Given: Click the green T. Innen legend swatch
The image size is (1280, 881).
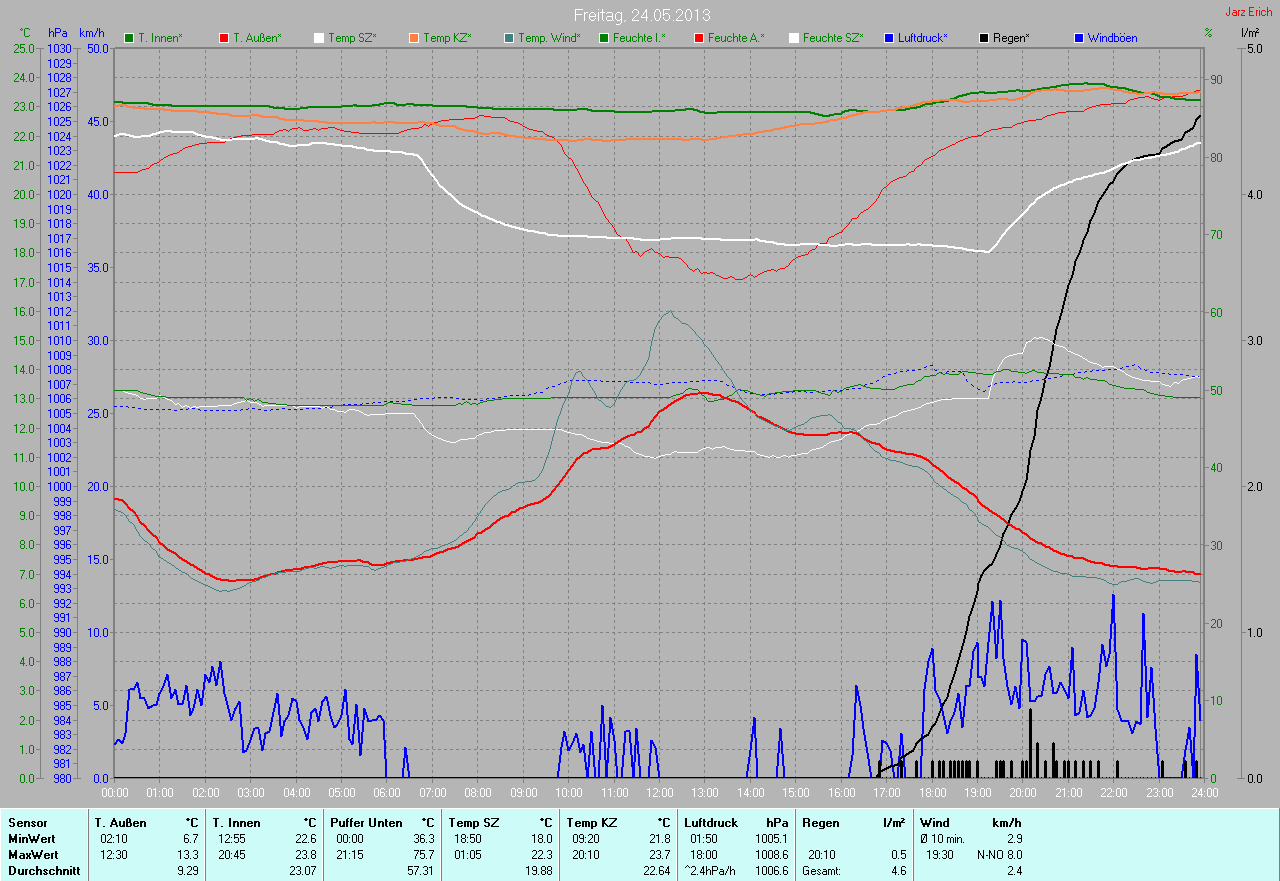Looking at the screenshot, I should pos(129,38).
